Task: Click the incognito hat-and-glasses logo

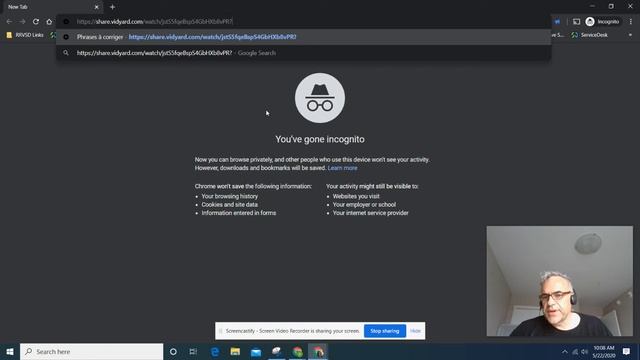Action: [x=320, y=98]
